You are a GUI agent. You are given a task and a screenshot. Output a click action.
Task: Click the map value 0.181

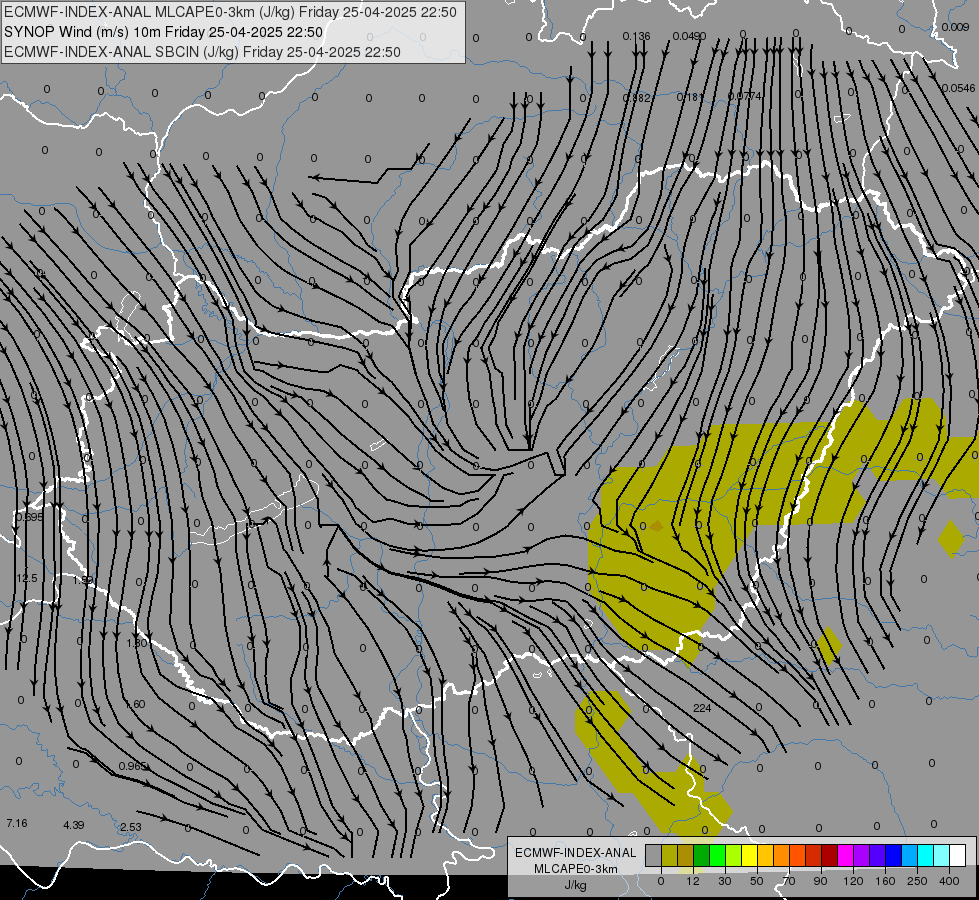point(691,97)
